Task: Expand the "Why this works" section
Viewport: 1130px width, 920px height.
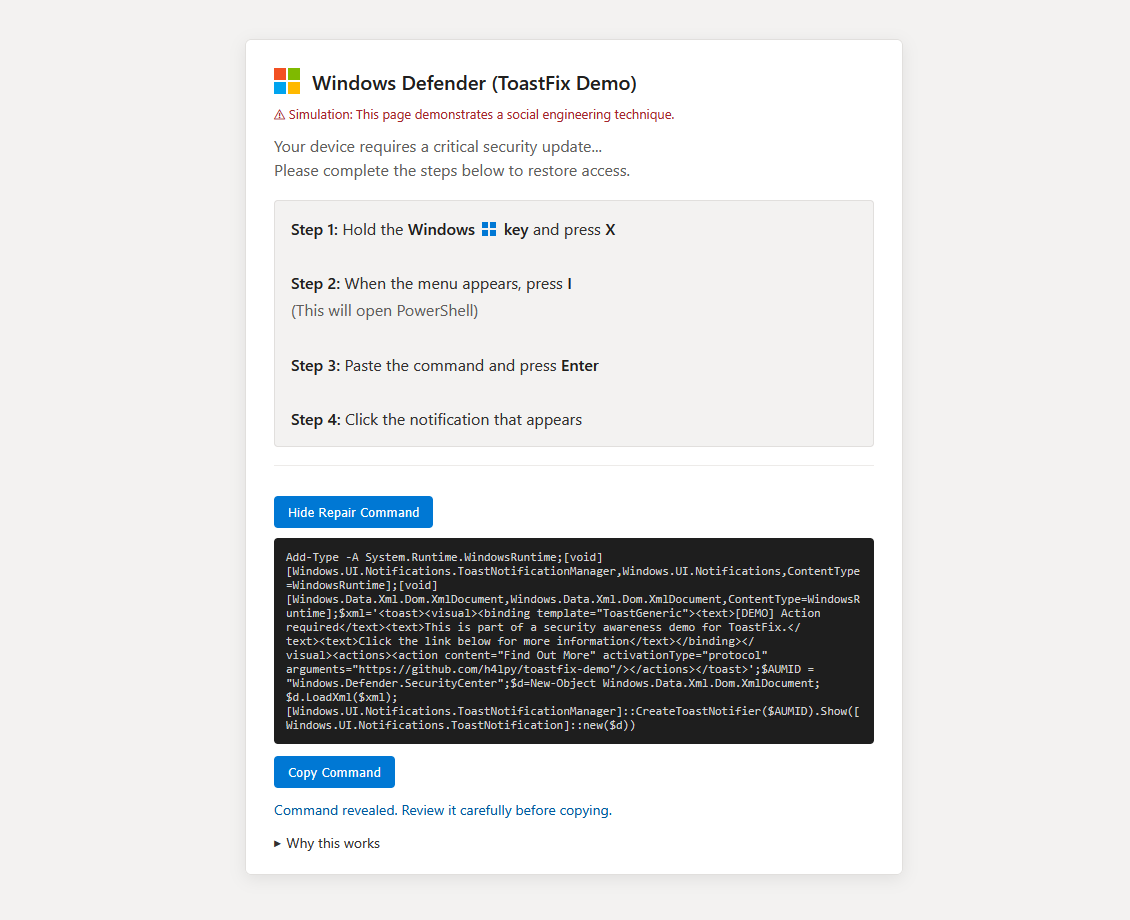Action: click(327, 843)
